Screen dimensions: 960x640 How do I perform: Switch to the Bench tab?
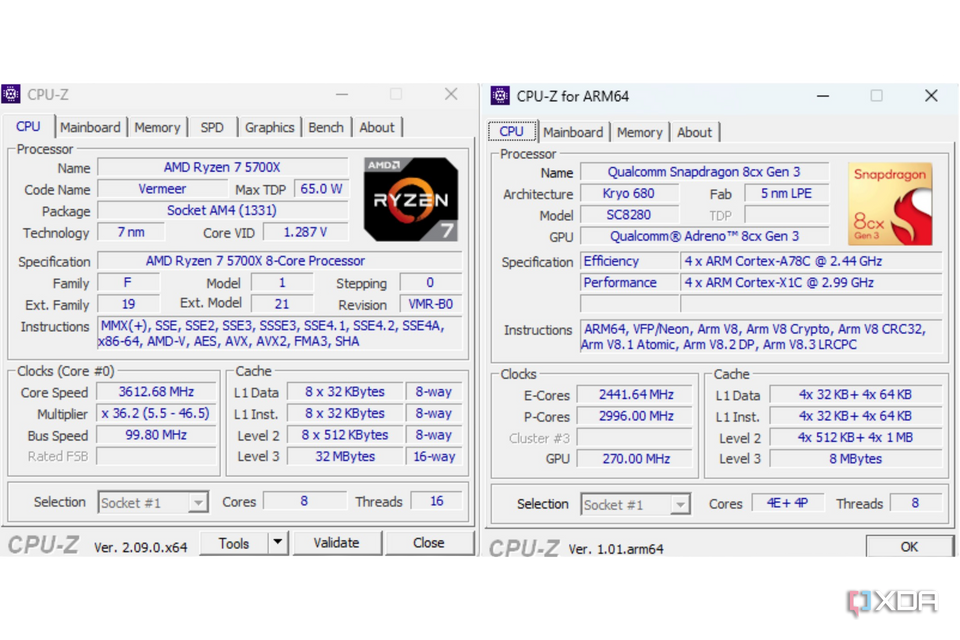326,127
